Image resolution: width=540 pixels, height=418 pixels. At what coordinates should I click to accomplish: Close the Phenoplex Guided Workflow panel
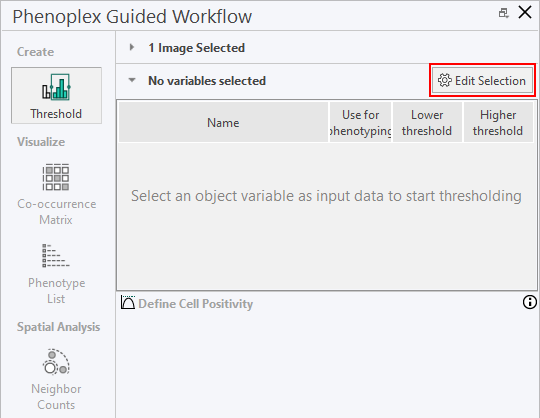(x=525, y=13)
